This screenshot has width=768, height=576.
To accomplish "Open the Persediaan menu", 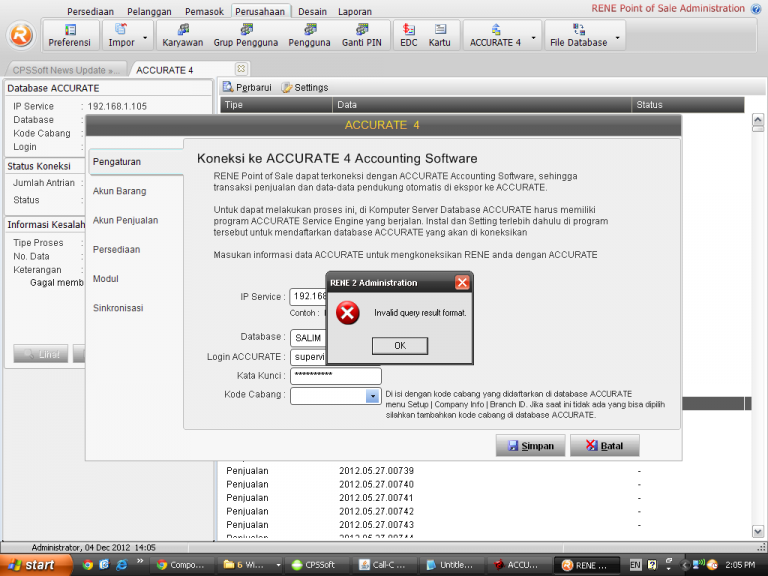I will [90, 11].
